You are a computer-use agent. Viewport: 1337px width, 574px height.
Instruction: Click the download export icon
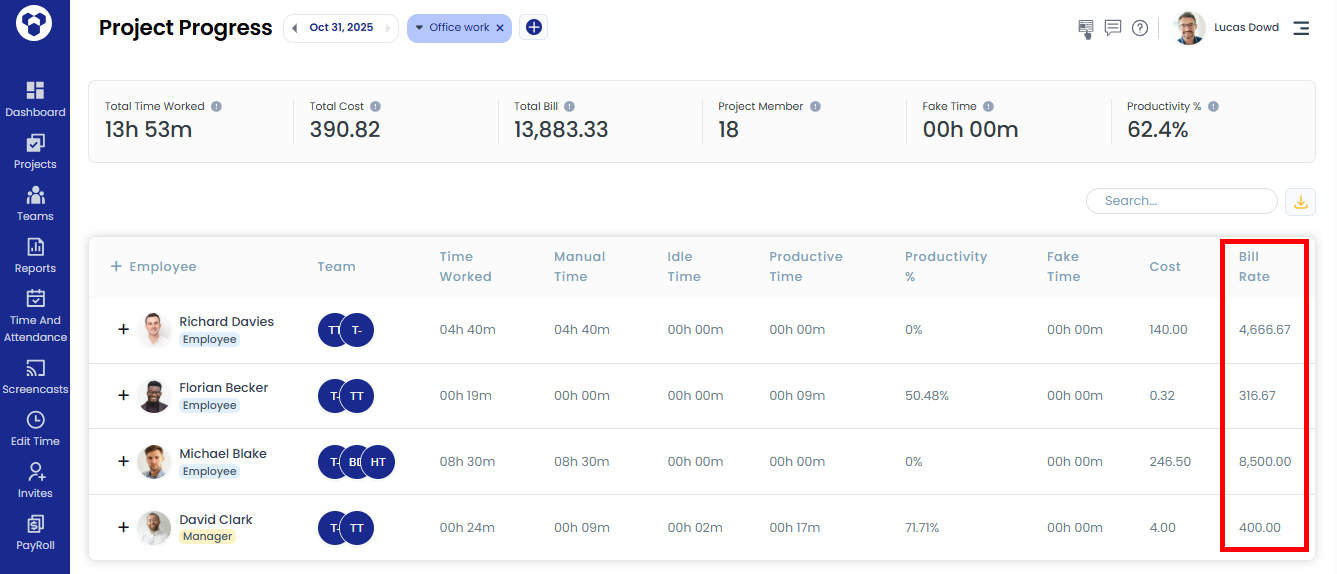click(x=1300, y=201)
